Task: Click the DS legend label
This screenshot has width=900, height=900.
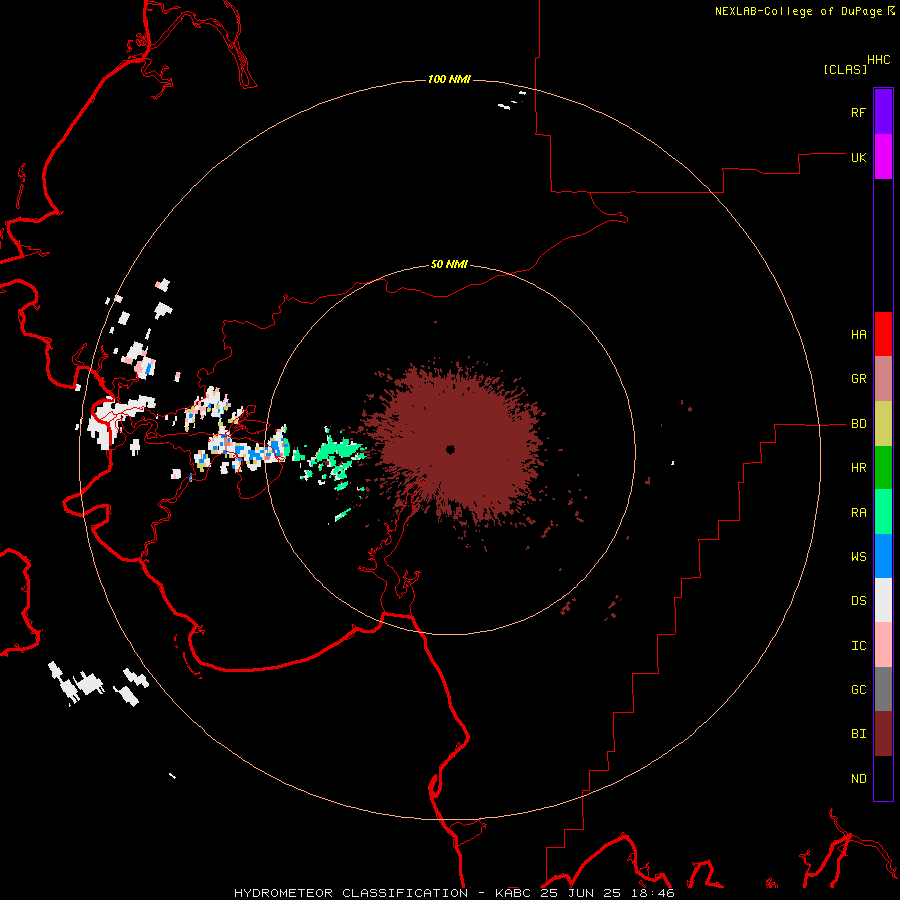Action: coord(858,600)
